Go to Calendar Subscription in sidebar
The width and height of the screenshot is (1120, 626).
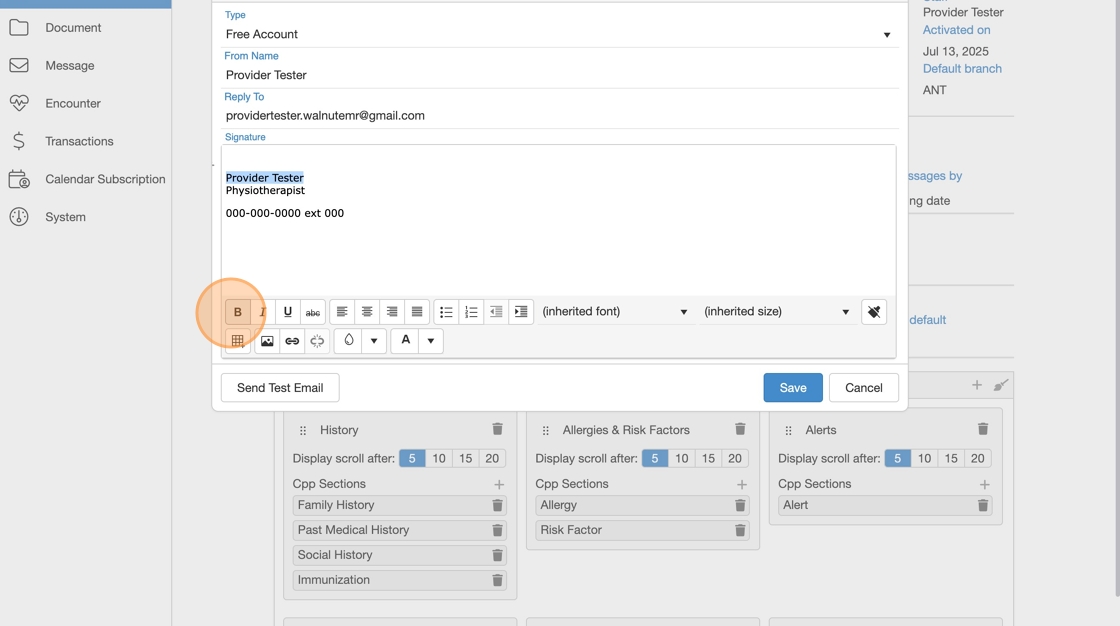pos(105,179)
